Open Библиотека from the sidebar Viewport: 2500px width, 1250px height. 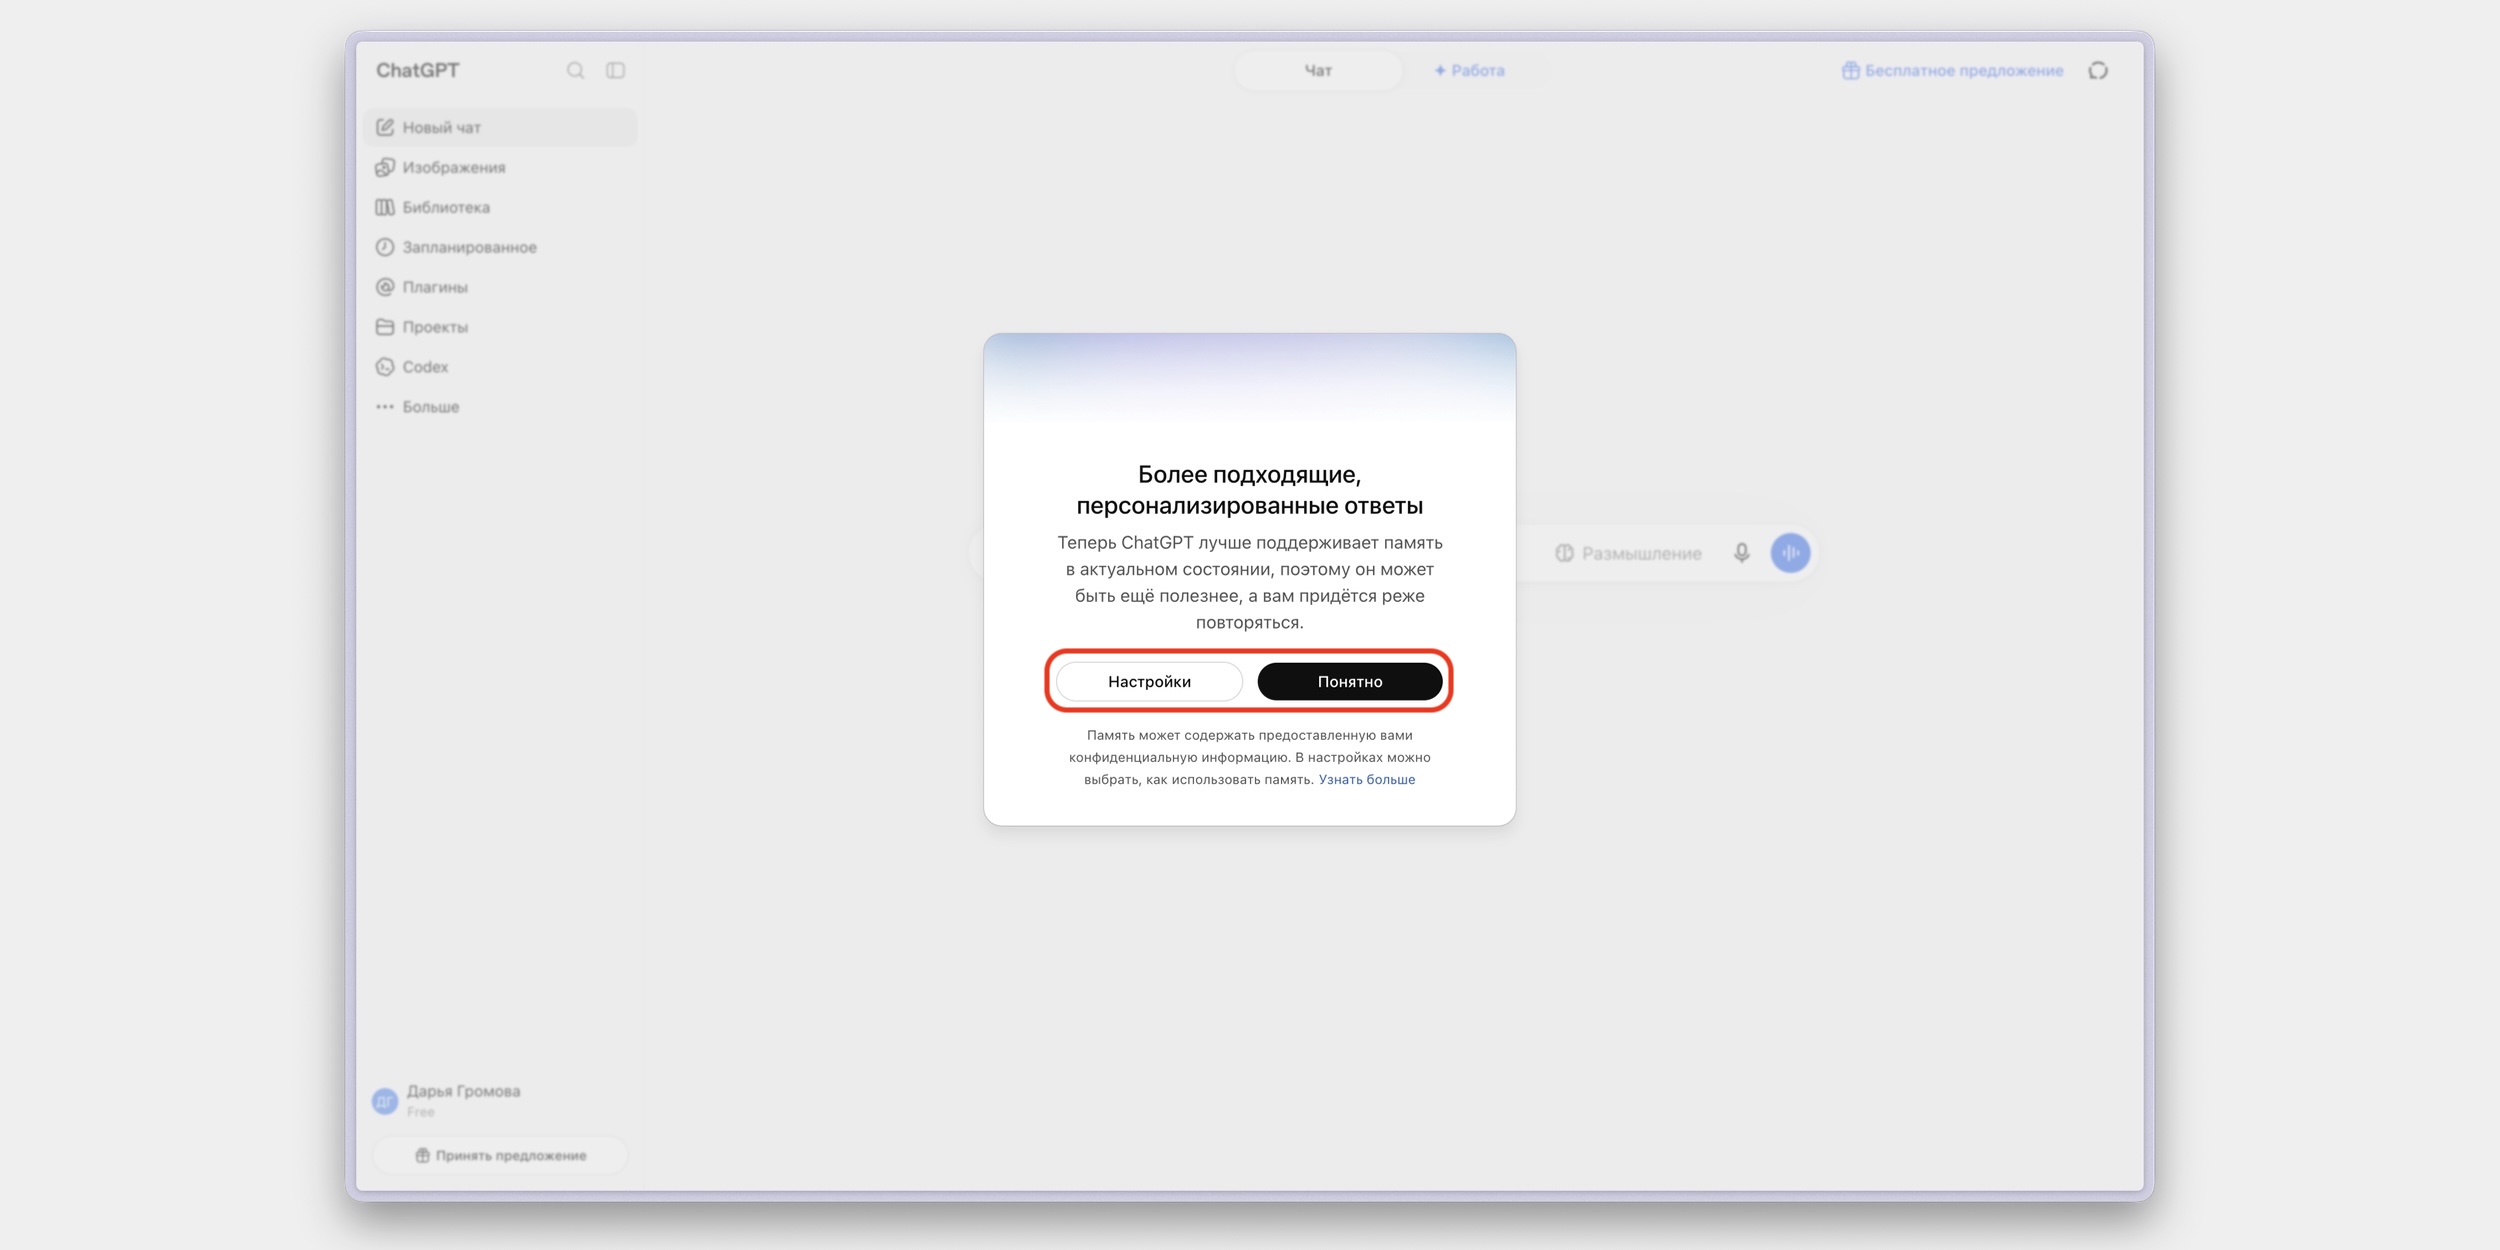coord(500,207)
